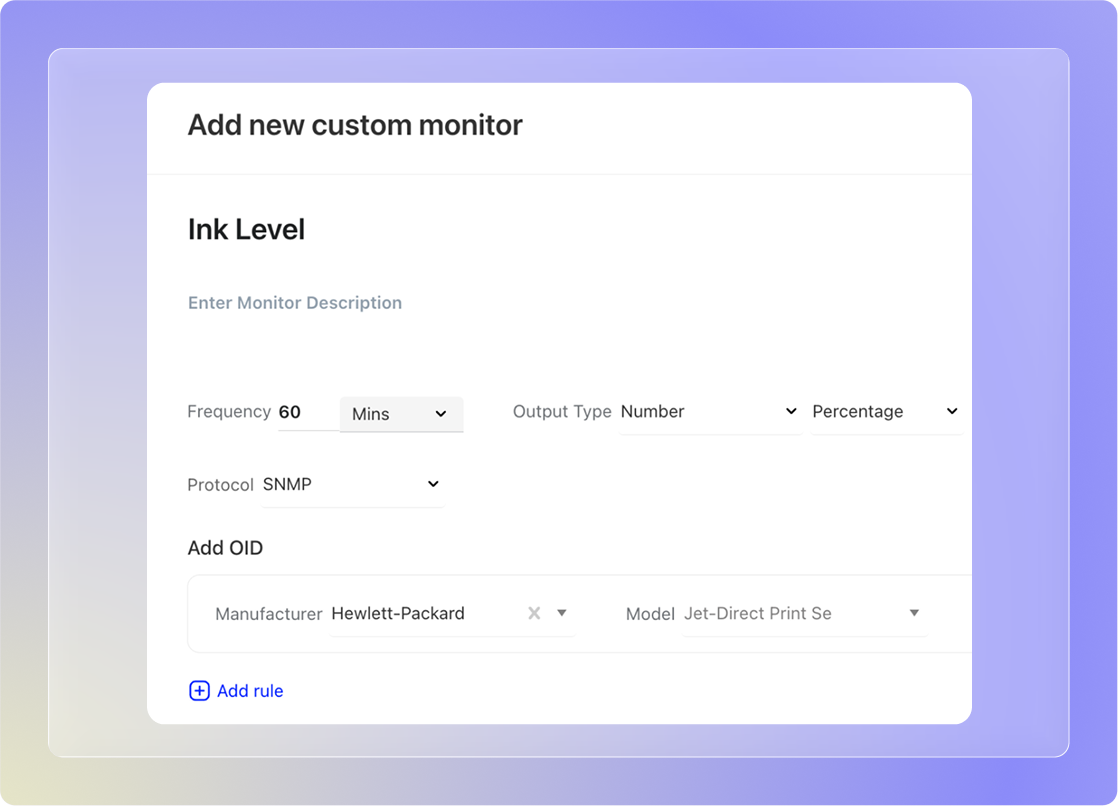
Task: Click the chevron next to Percentage
Action: pyautogui.click(x=952, y=411)
